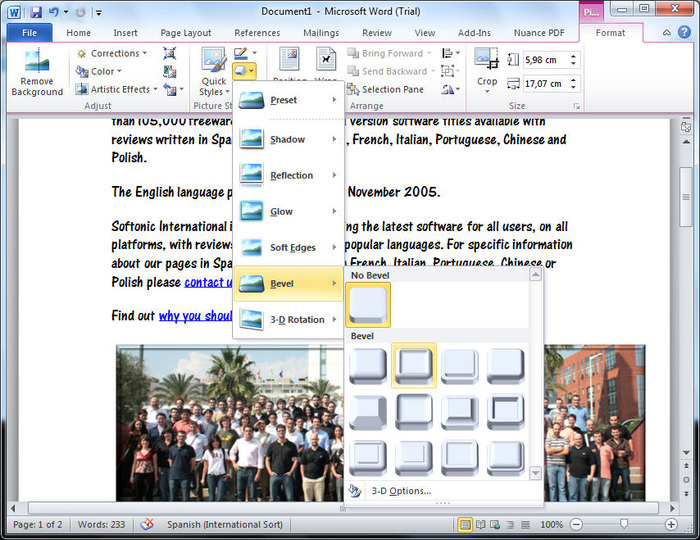Select Full Screen Reading view button
Screen dimensions: 700x540
(480, 524)
